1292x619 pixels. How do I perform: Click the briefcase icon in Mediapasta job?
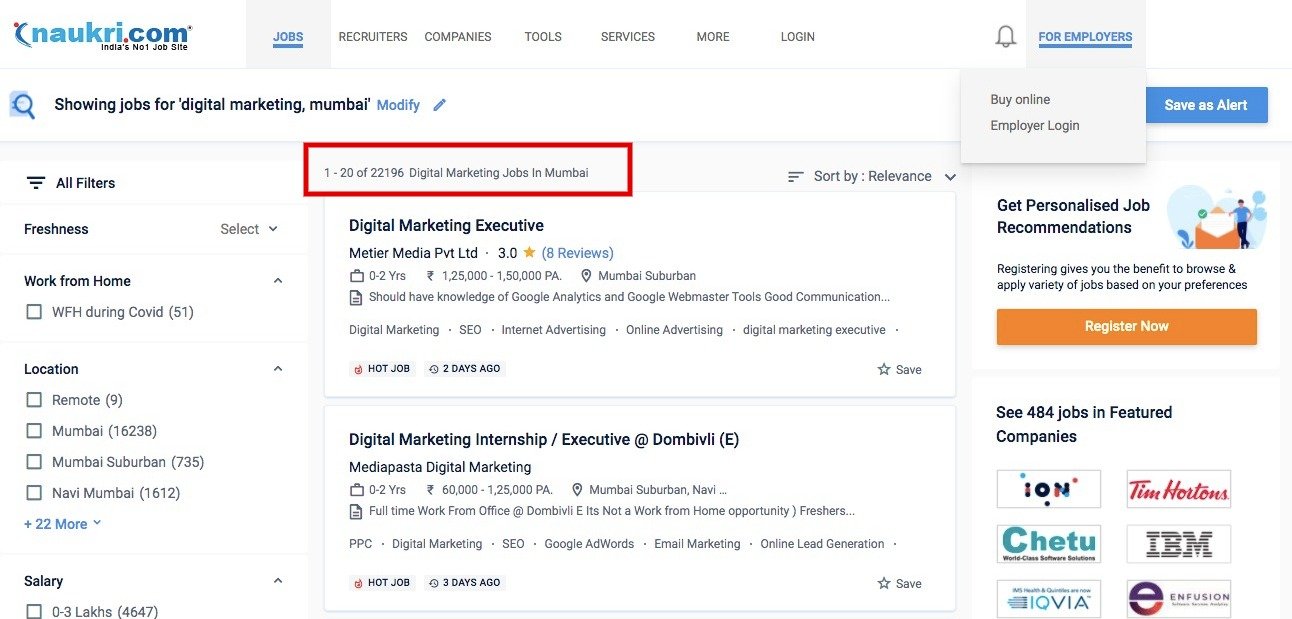[356, 490]
